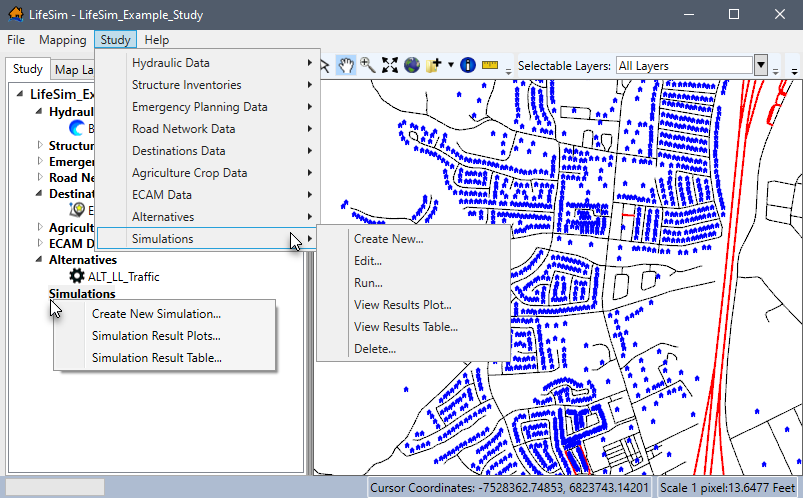Expand the Road Network tree node arrow
Viewport: 803px width, 498px height.
click(40, 177)
